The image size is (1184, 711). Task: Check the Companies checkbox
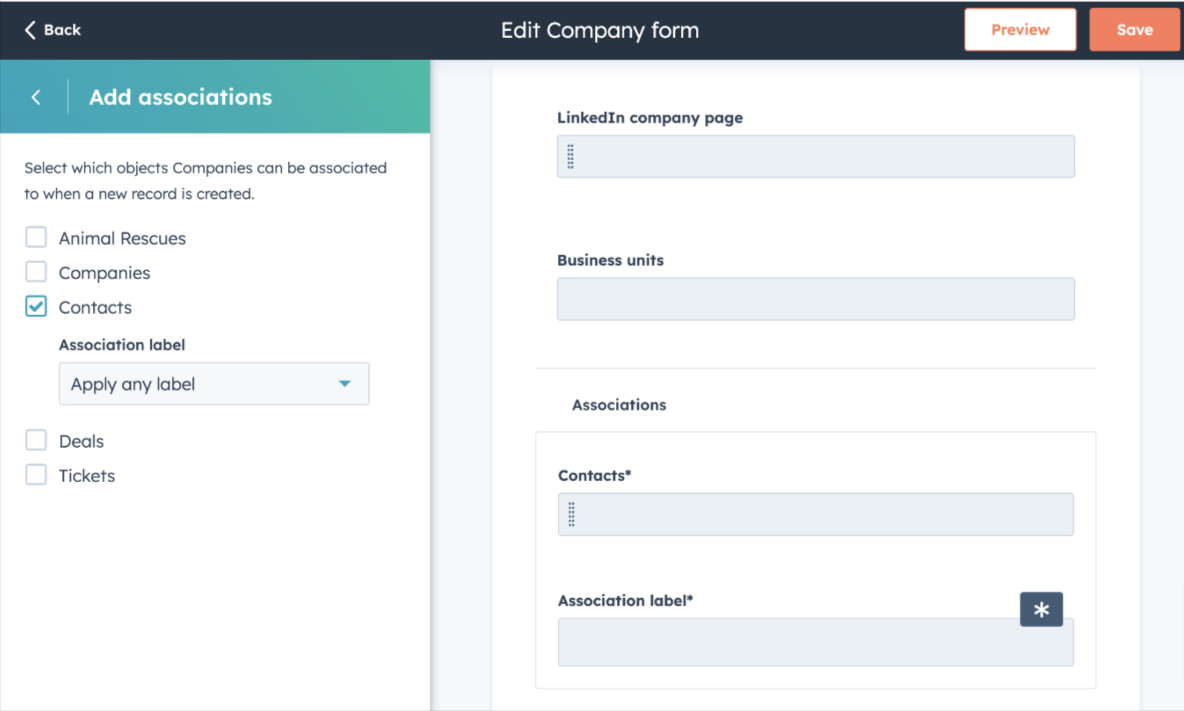[35, 272]
